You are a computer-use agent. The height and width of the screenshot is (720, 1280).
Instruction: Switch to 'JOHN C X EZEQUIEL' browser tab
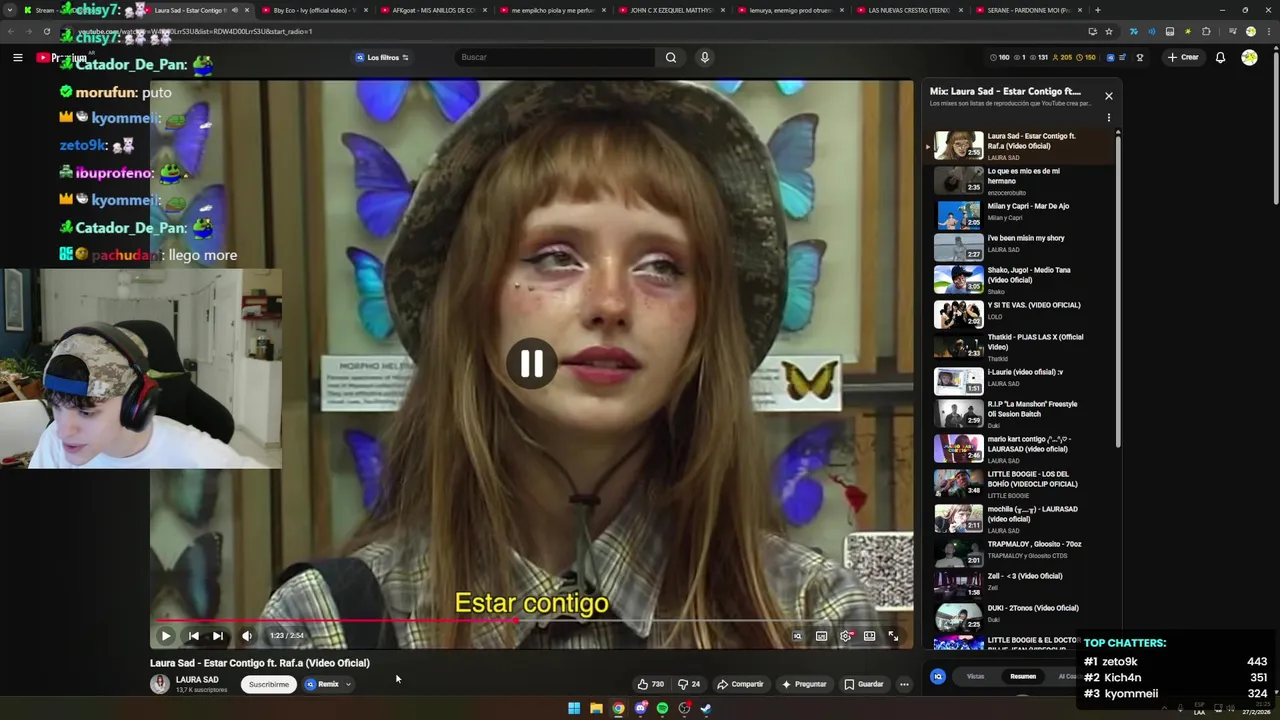coord(671,10)
